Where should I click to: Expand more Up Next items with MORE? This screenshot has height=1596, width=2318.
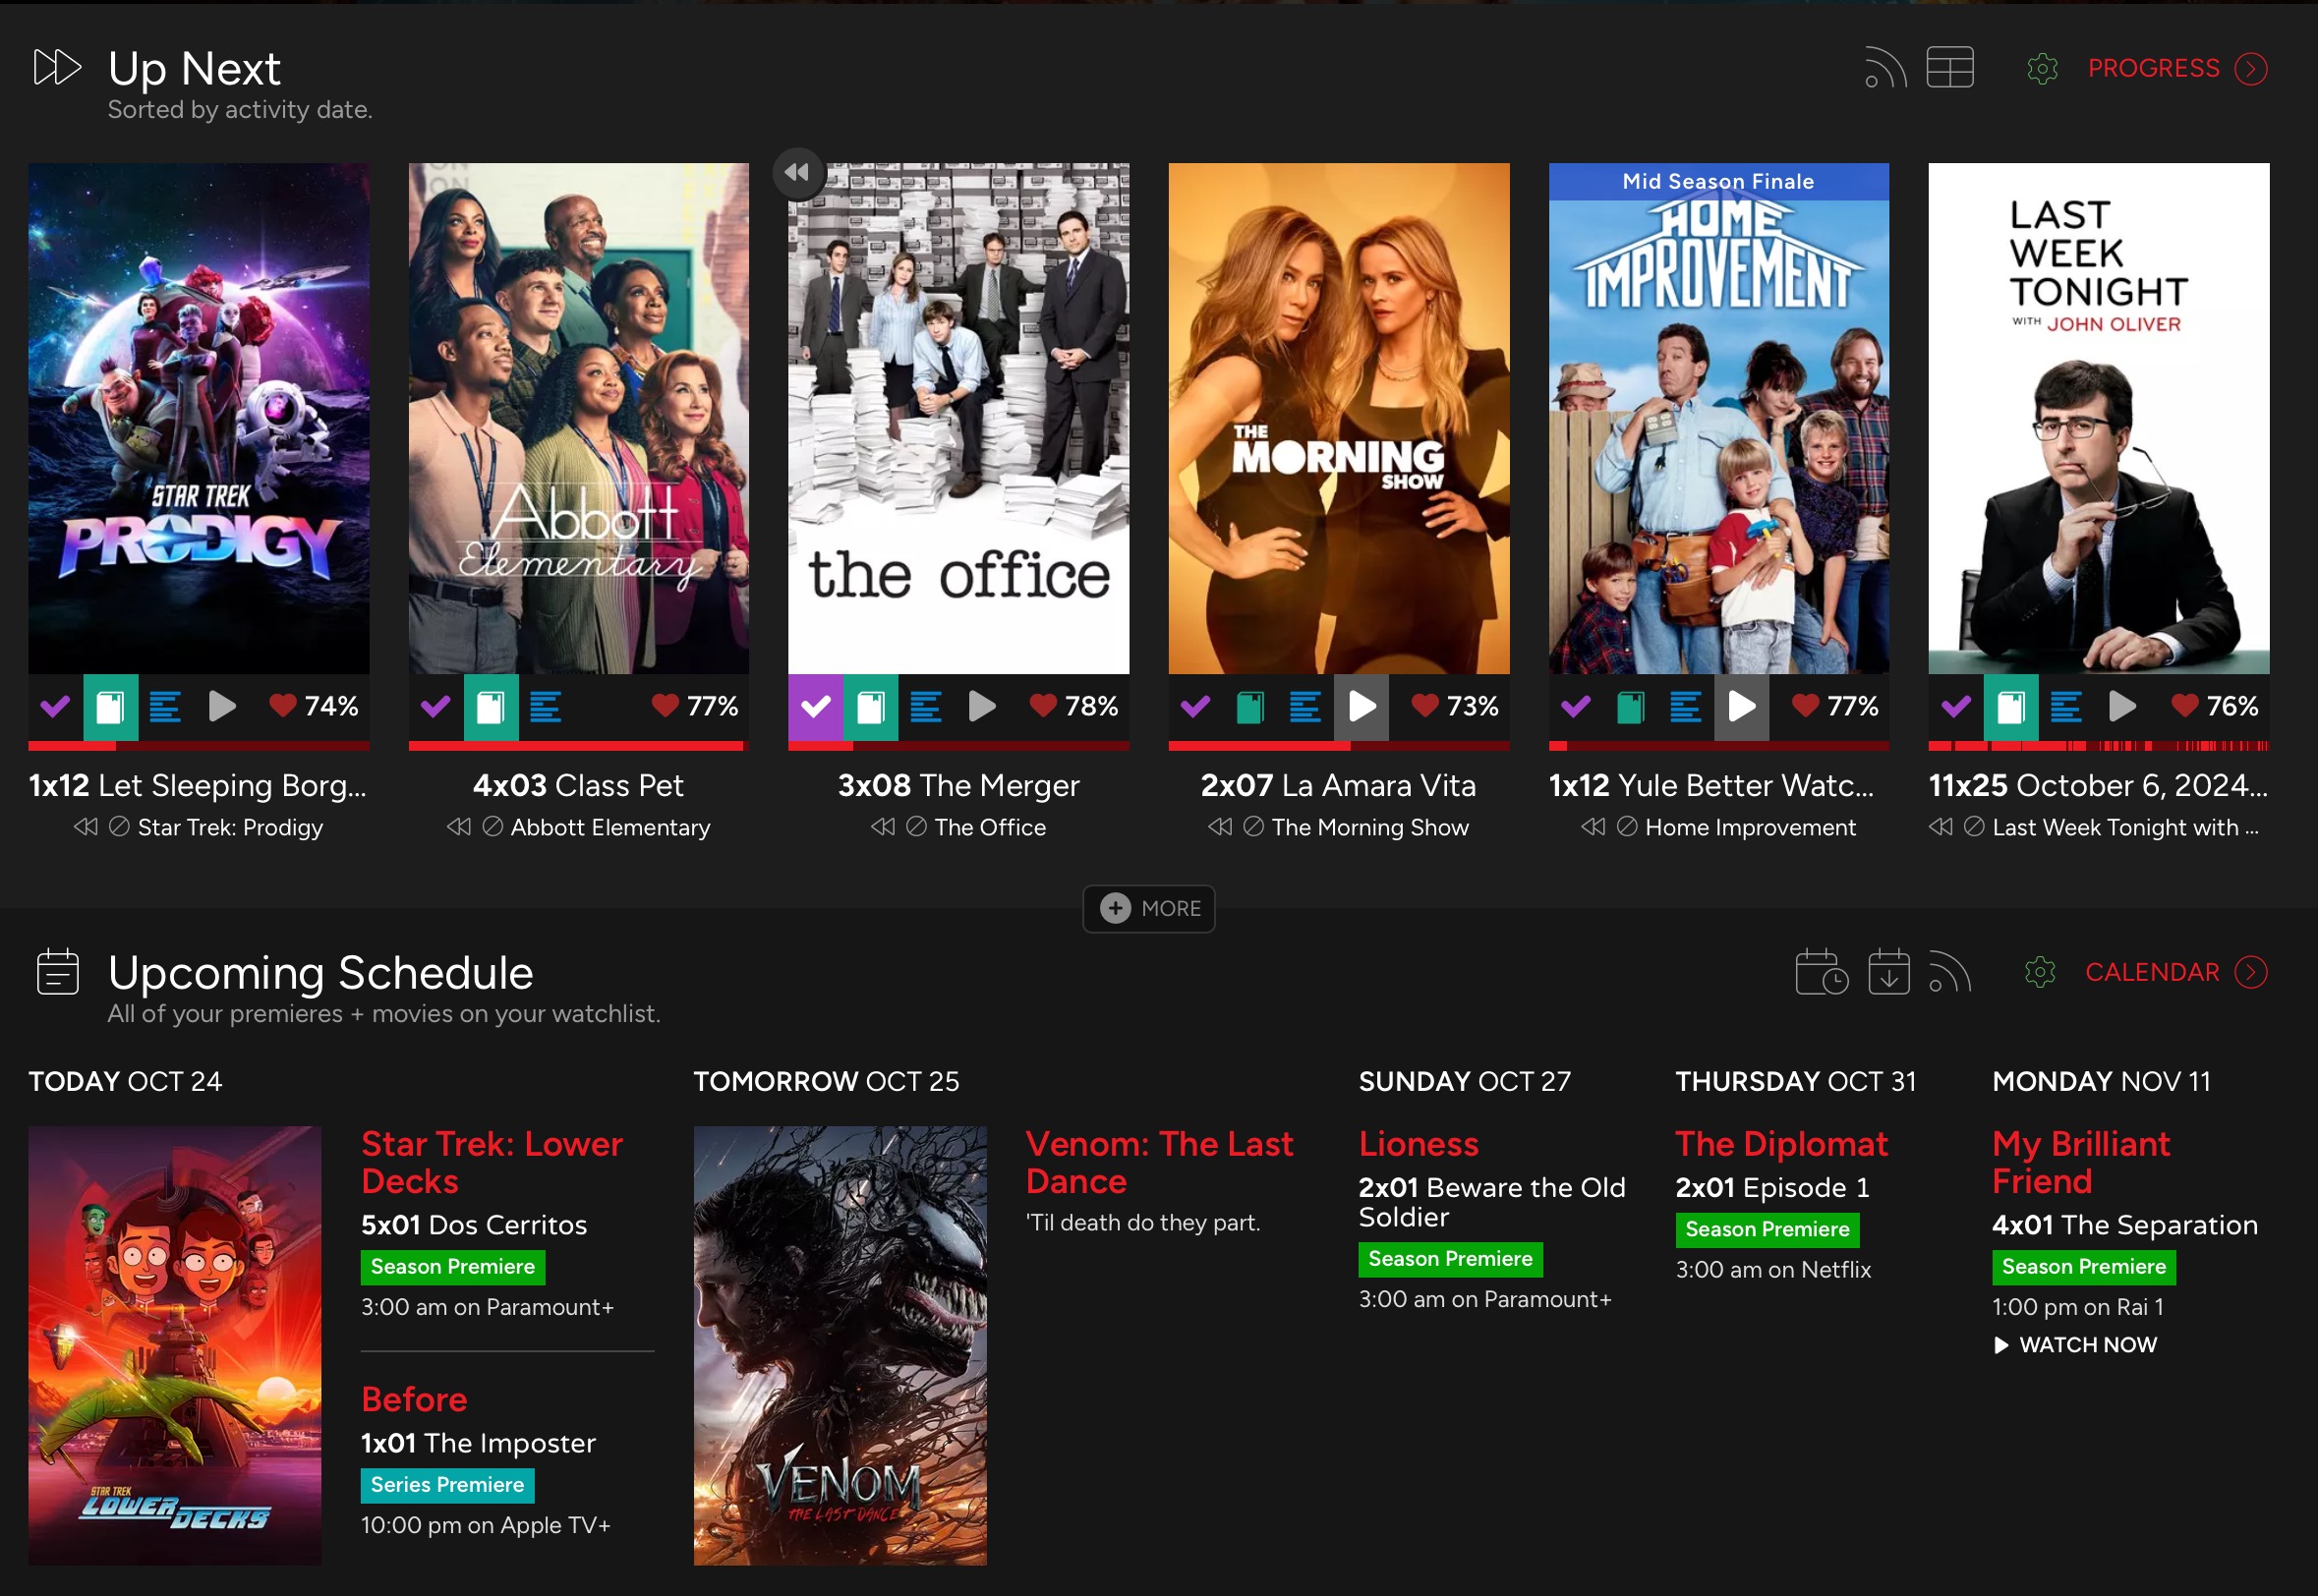(1149, 909)
